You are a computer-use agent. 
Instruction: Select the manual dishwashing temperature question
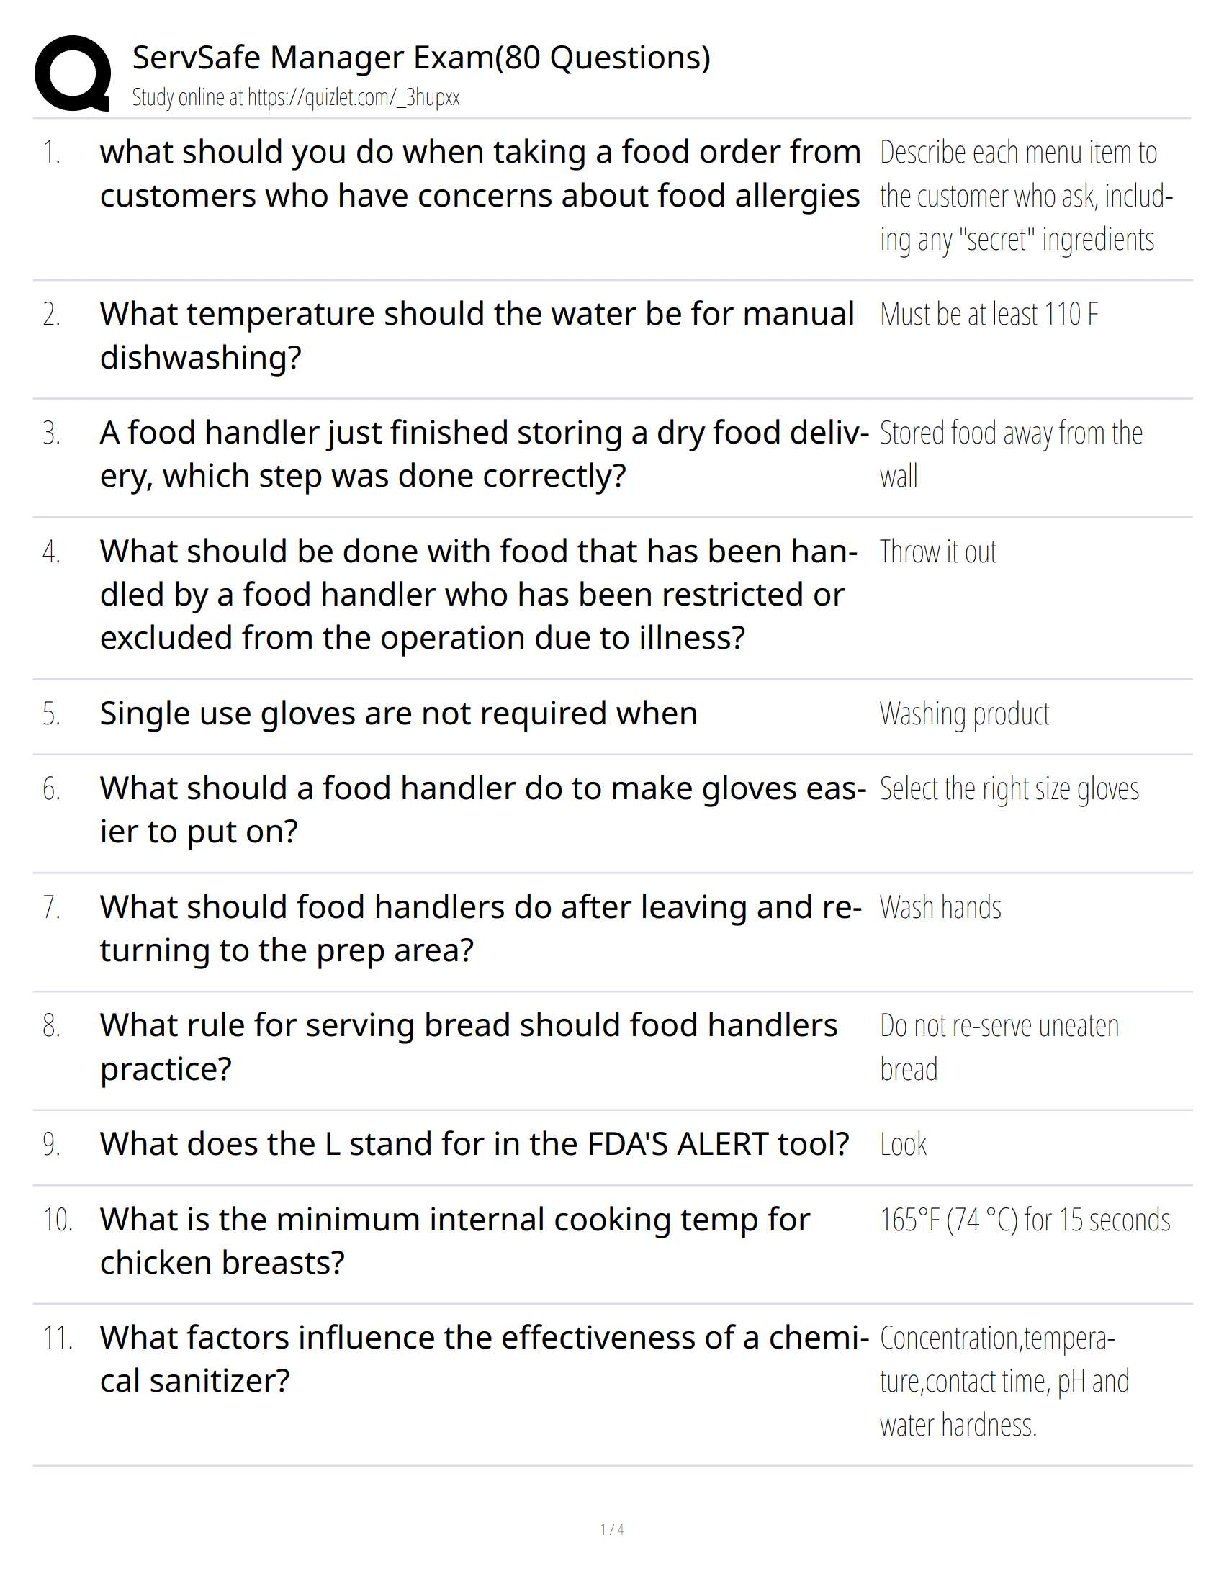coord(477,335)
